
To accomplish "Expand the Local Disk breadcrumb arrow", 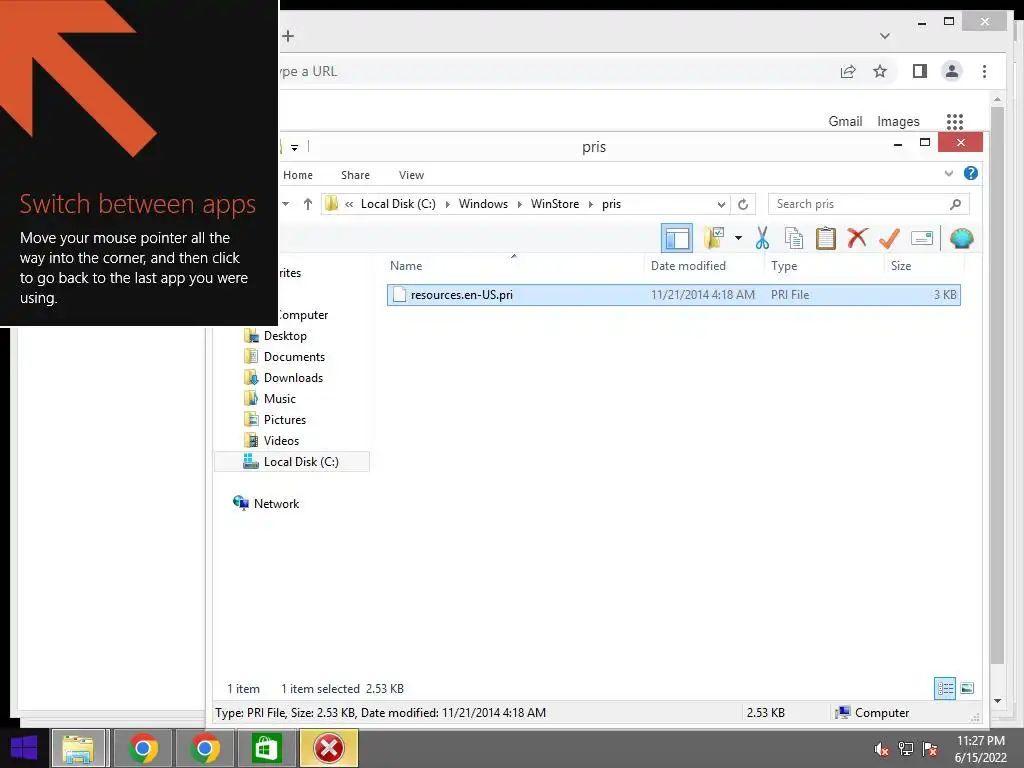I will point(447,204).
